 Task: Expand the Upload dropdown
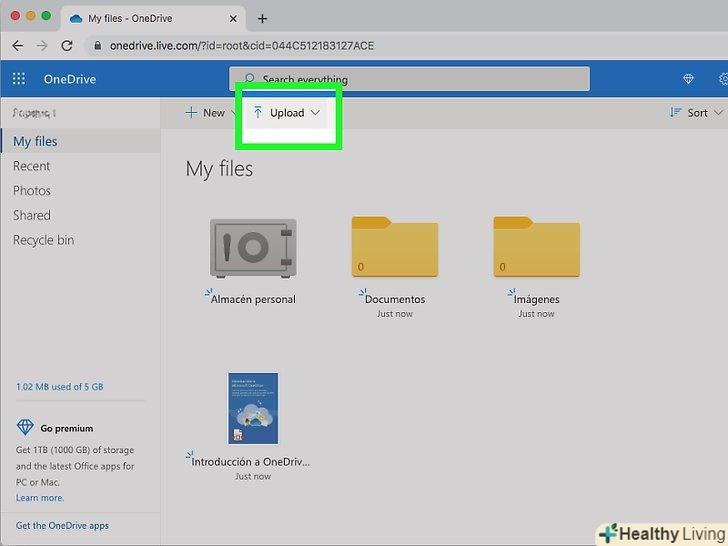pyautogui.click(x=288, y=113)
